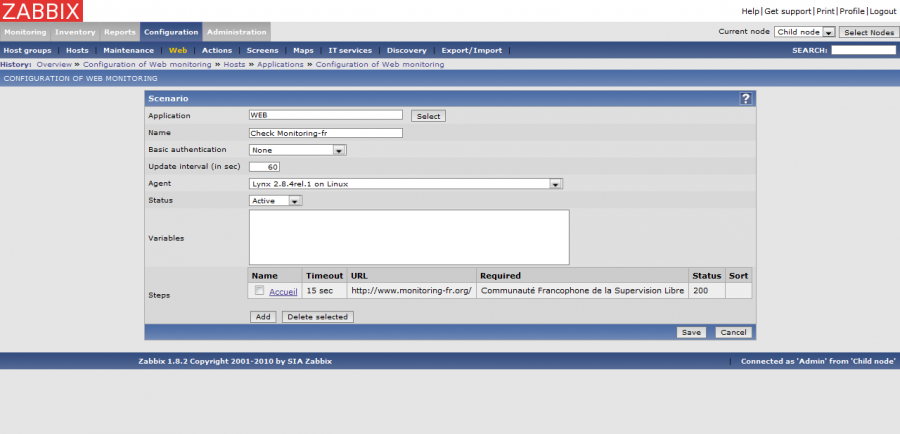The width and height of the screenshot is (900, 434).
Task: Open the Current node dropdown
Action: point(805,32)
